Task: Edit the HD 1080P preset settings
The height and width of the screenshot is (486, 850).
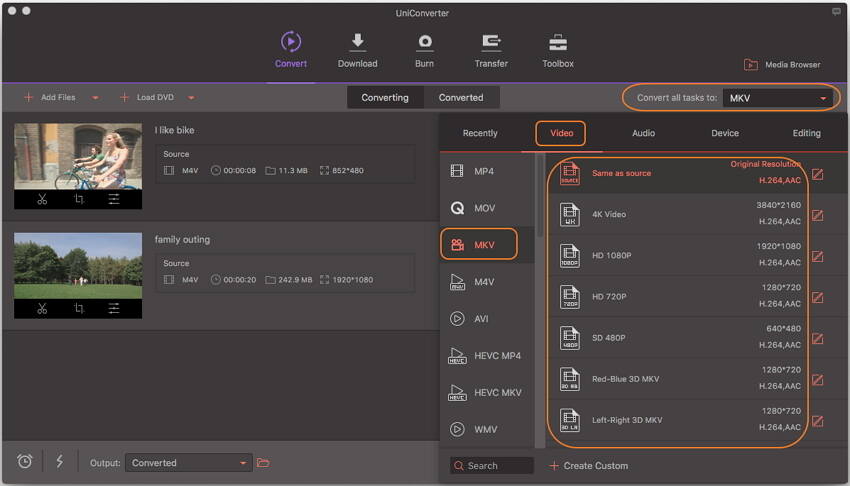Action: click(x=817, y=256)
